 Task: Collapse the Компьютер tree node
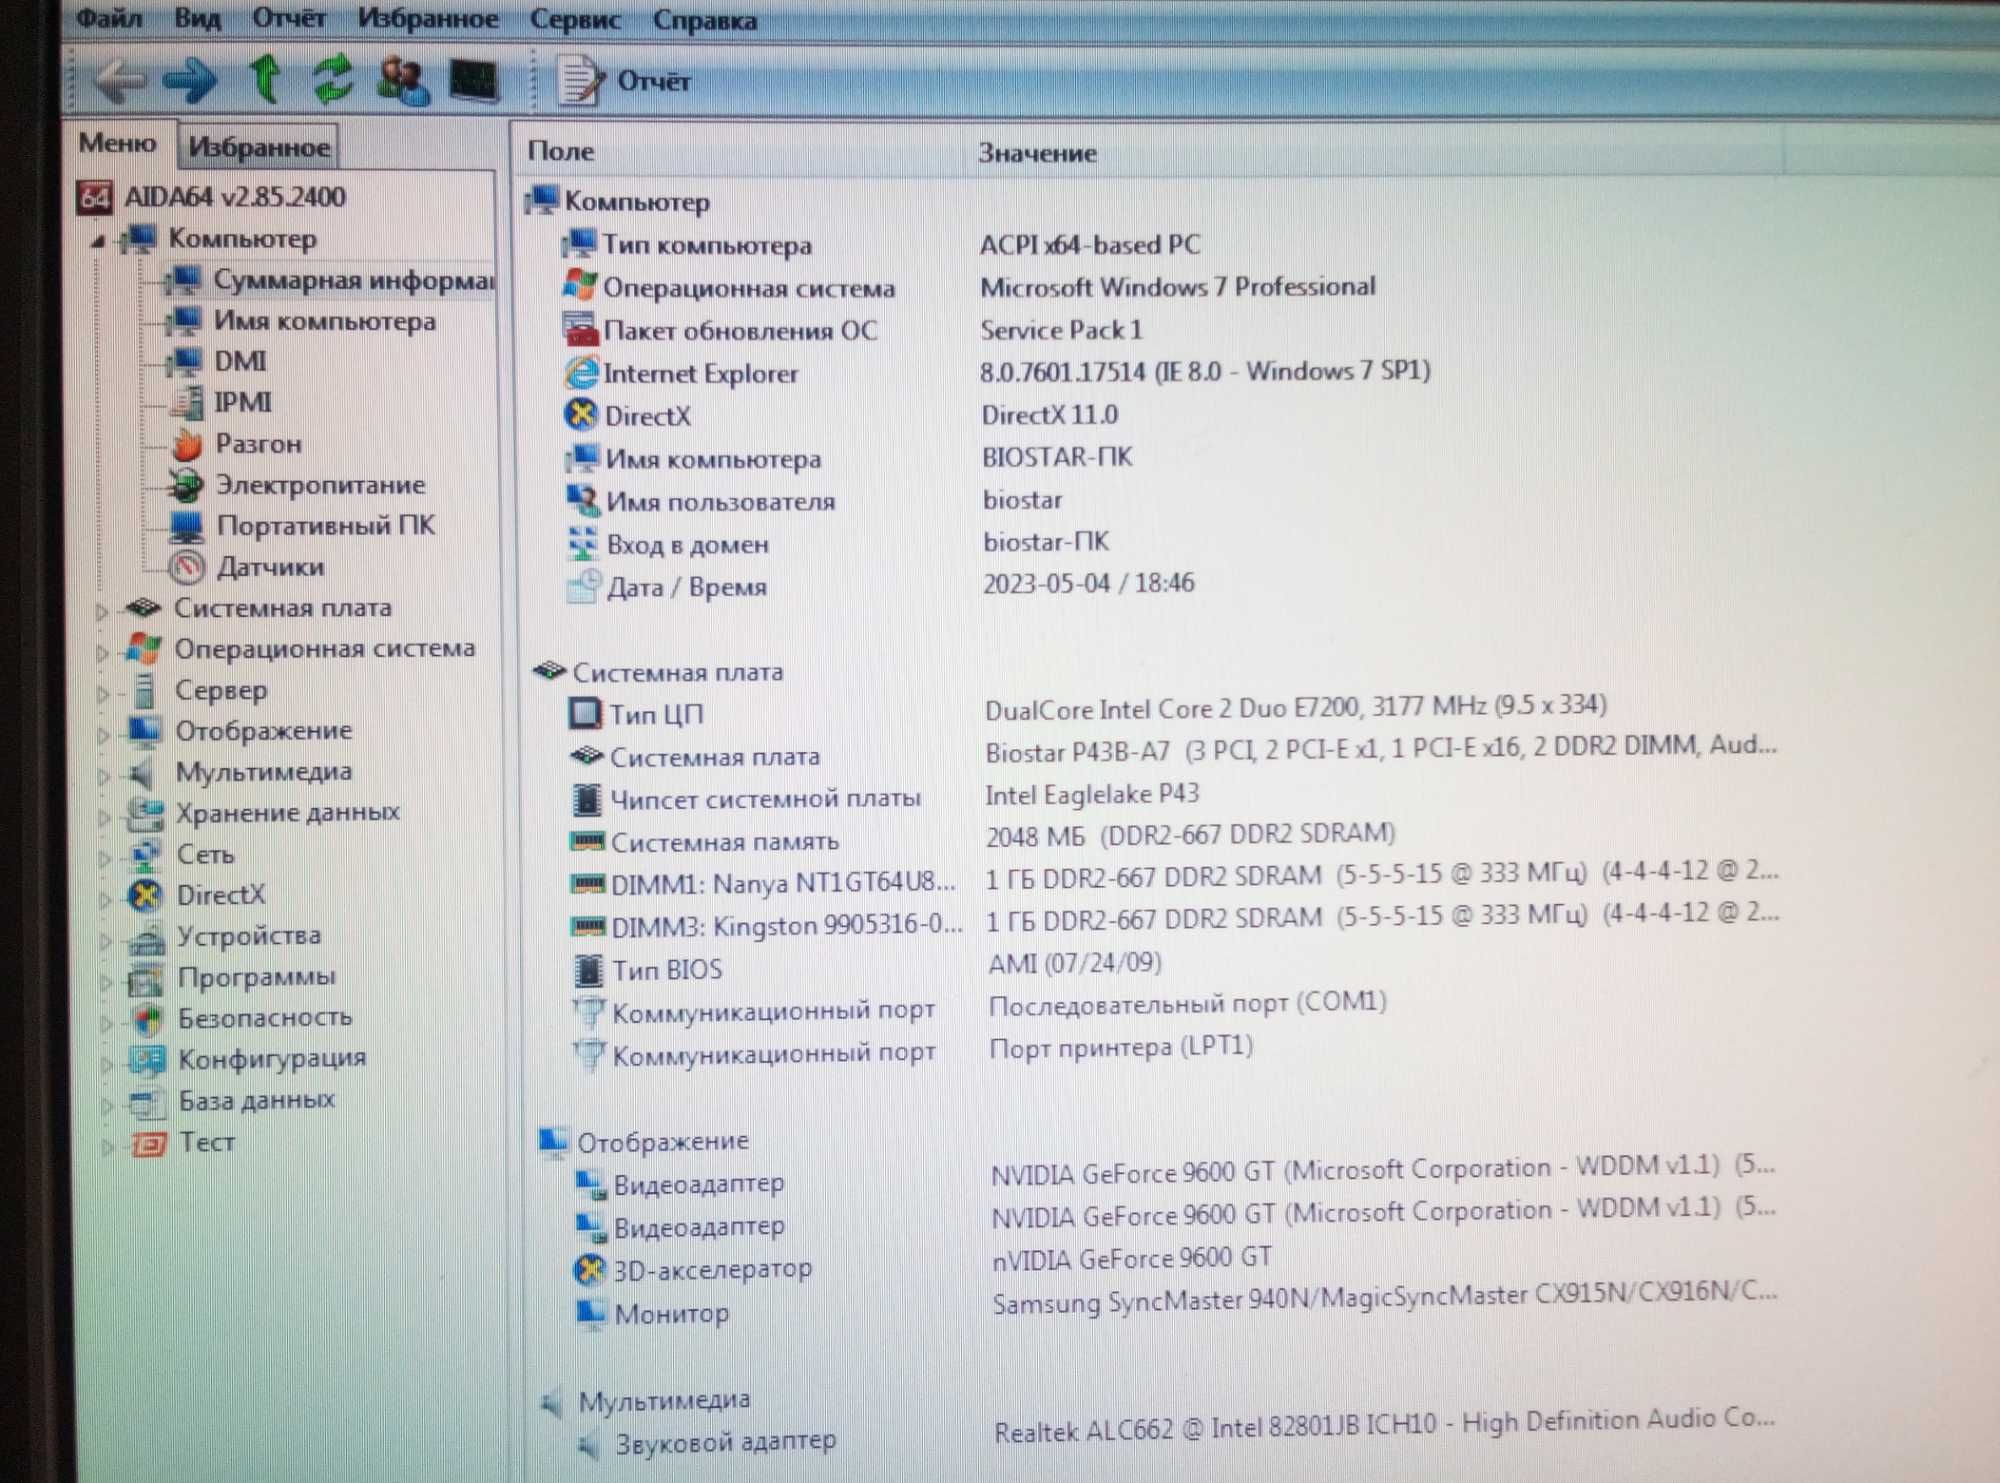pyautogui.click(x=98, y=240)
